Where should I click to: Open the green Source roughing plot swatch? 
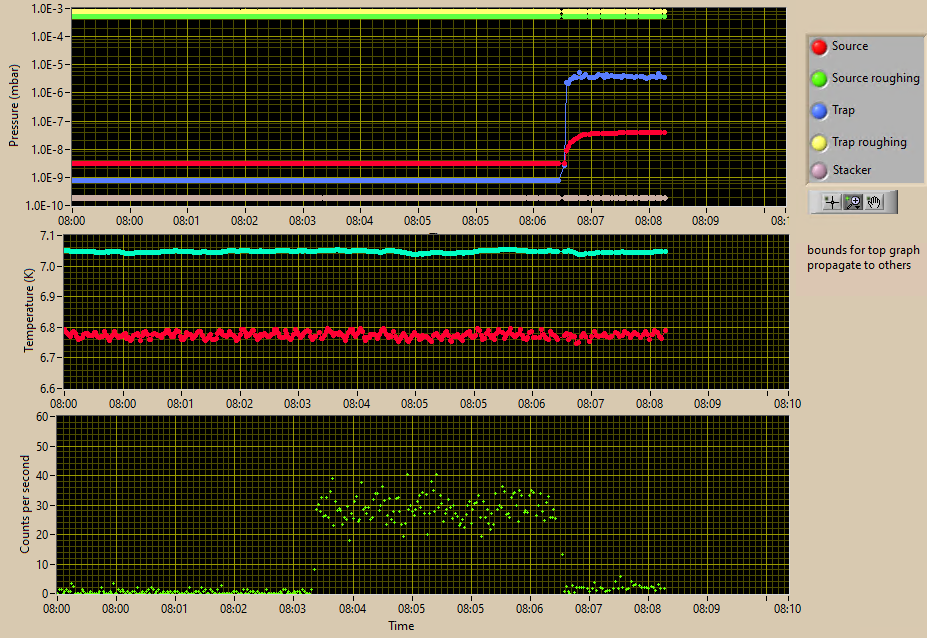(819, 79)
